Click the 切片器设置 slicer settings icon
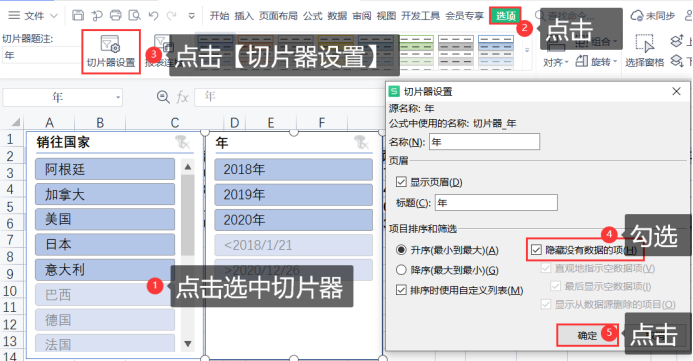 coord(110,45)
